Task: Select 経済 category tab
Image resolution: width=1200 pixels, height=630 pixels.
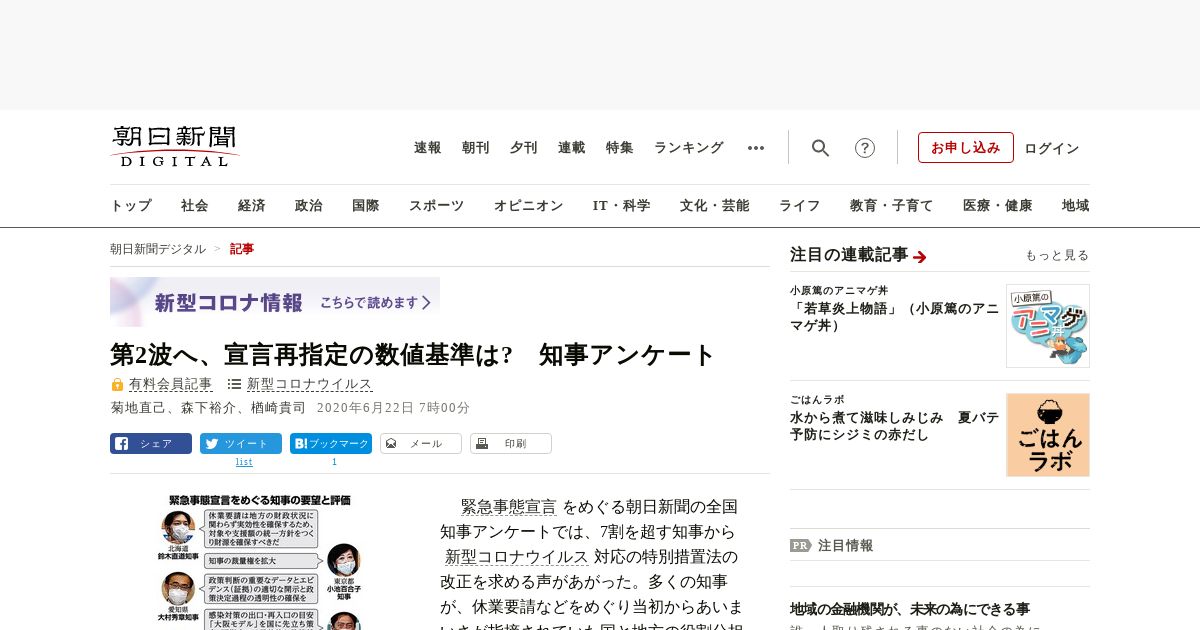Action: pyautogui.click(x=252, y=206)
